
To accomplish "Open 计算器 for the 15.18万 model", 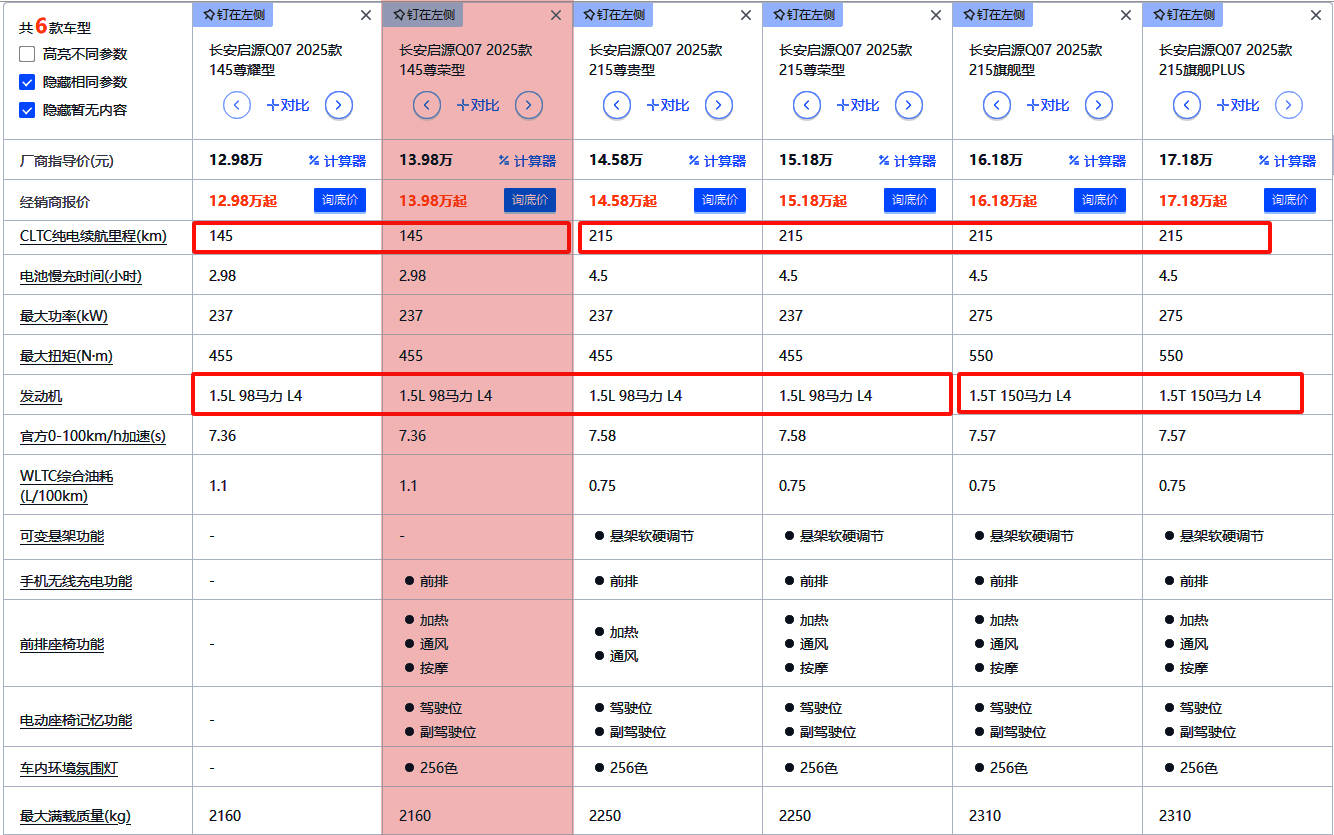I will (x=907, y=160).
